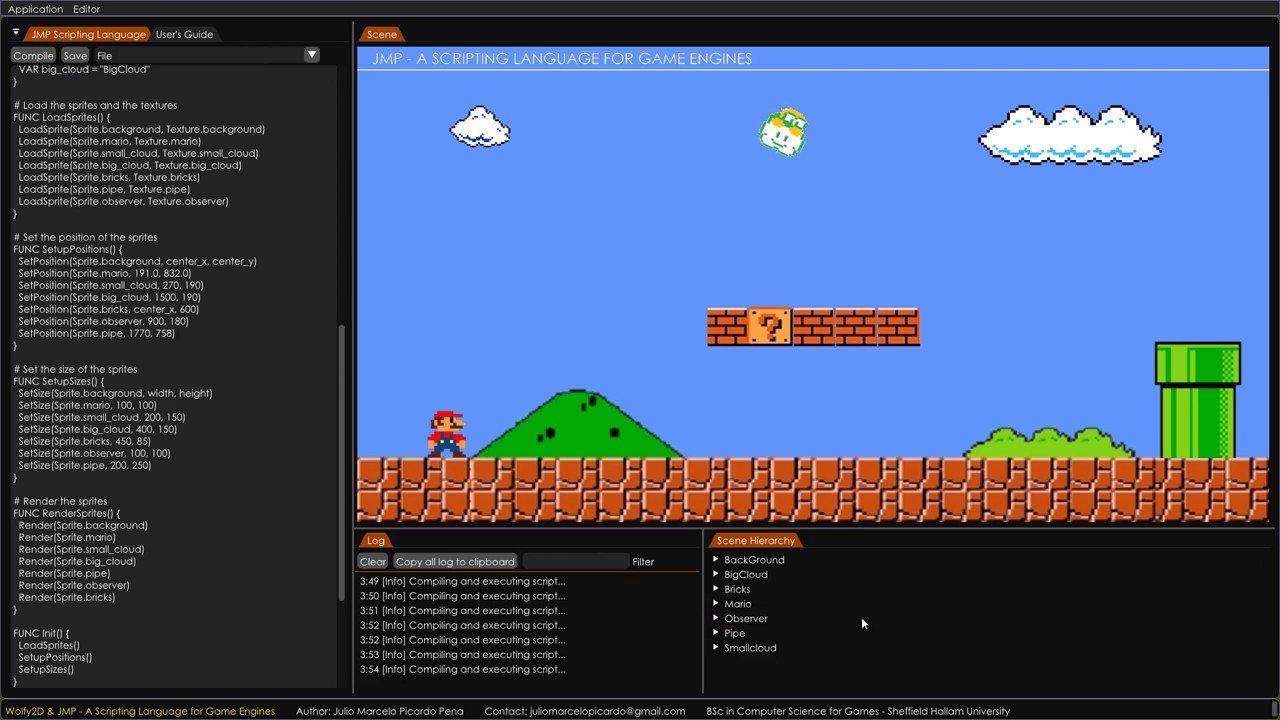The image size is (1280, 720).
Task: Select the BackGround hierarchy item
Action: pos(754,560)
